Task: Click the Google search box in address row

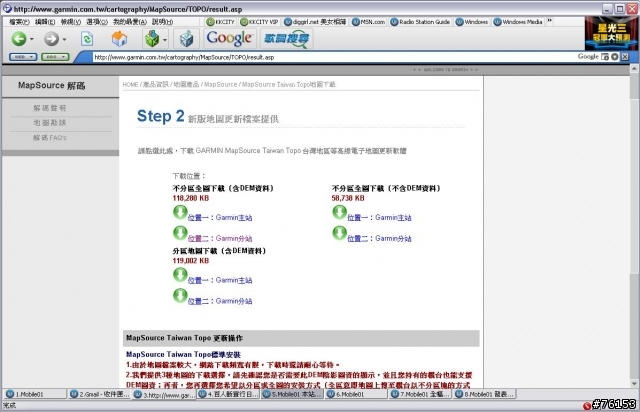Action: coord(588,56)
